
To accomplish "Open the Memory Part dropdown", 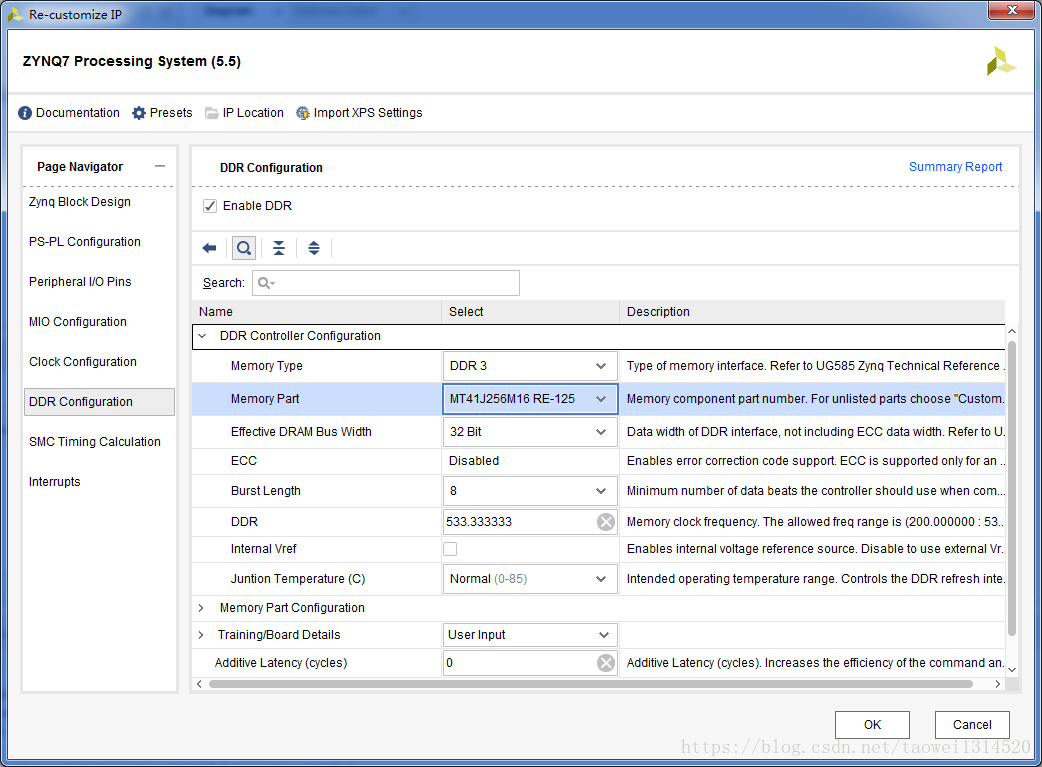I will coord(601,399).
